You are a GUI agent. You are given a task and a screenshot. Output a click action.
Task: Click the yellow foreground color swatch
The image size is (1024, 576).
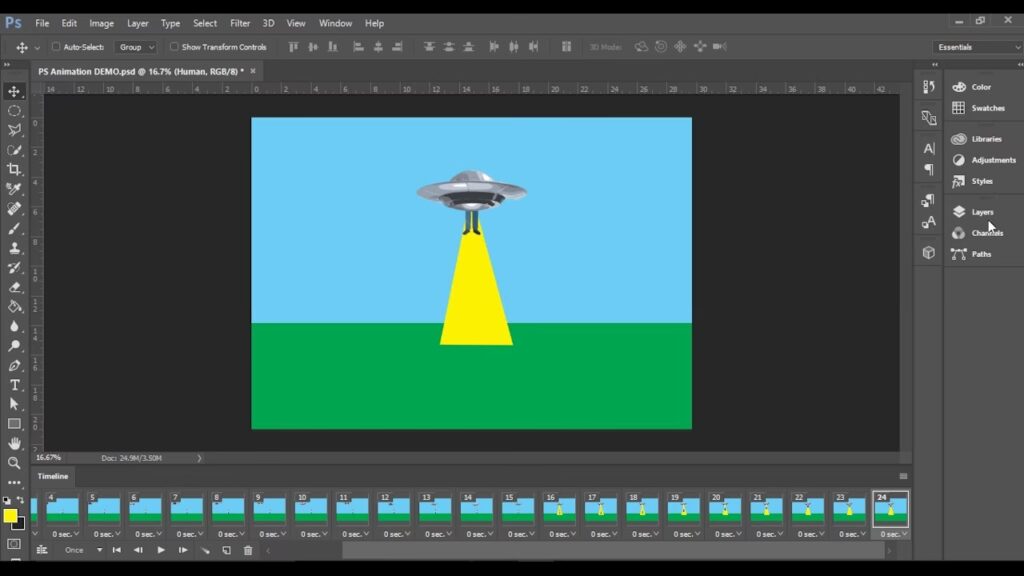(10, 516)
